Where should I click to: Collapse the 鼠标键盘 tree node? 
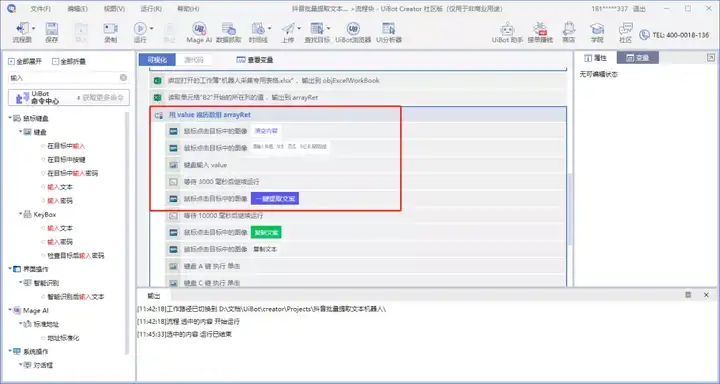pos(10,118)
